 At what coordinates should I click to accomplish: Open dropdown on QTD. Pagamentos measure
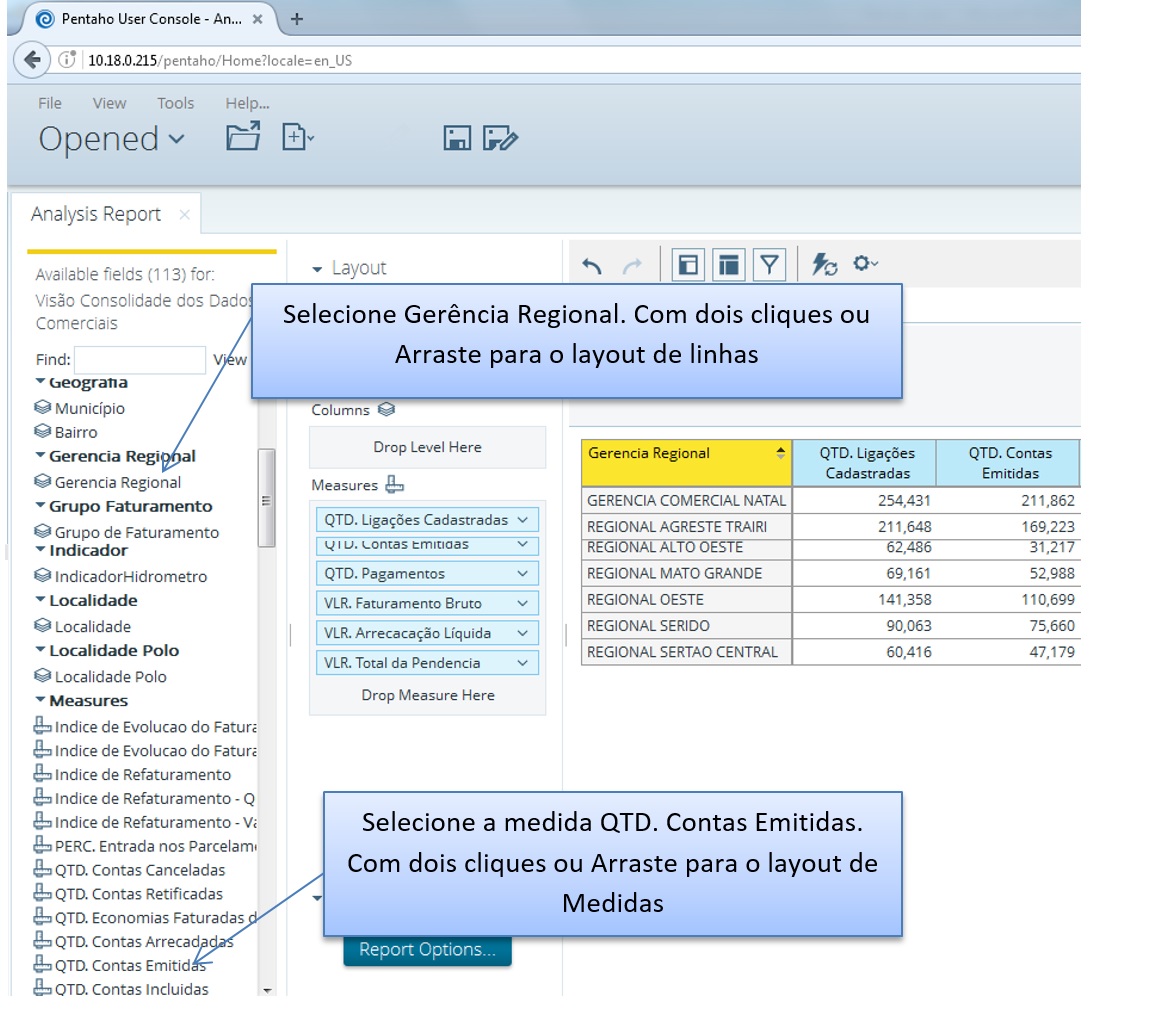pos(522,574)
